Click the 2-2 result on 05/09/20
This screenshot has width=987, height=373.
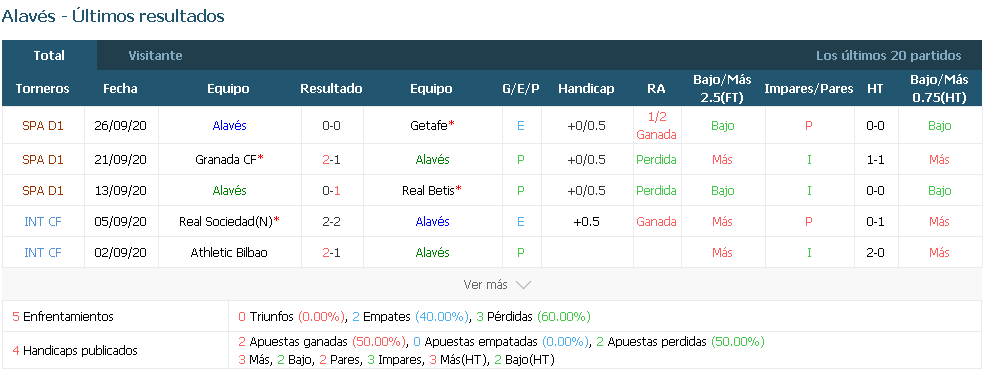[331, 221]
